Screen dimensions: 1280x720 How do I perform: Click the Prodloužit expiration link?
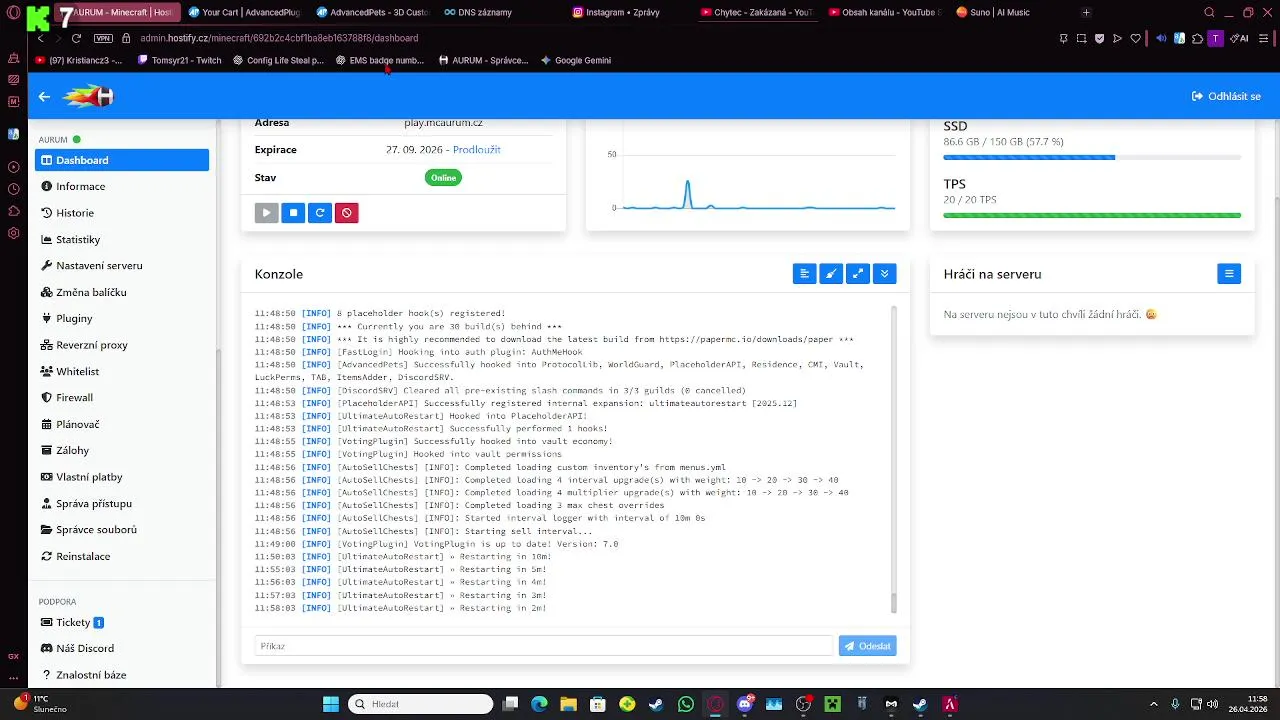click(476, 150)
